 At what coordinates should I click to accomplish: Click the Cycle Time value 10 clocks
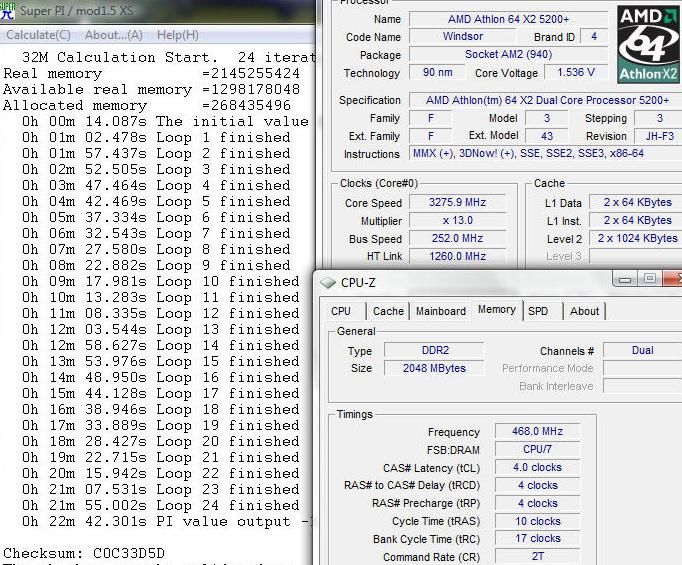coord(537,521)
